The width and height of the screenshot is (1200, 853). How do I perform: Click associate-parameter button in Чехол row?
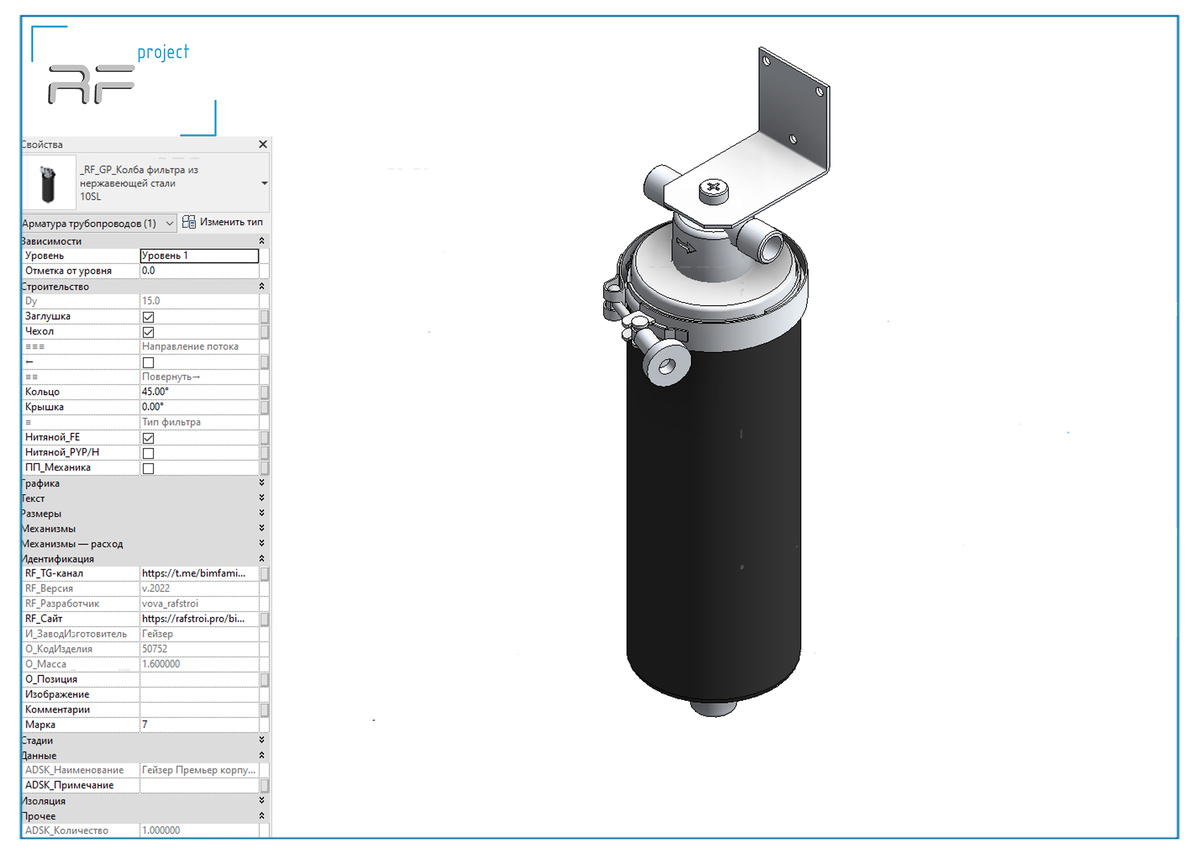(x=264, y=332)
